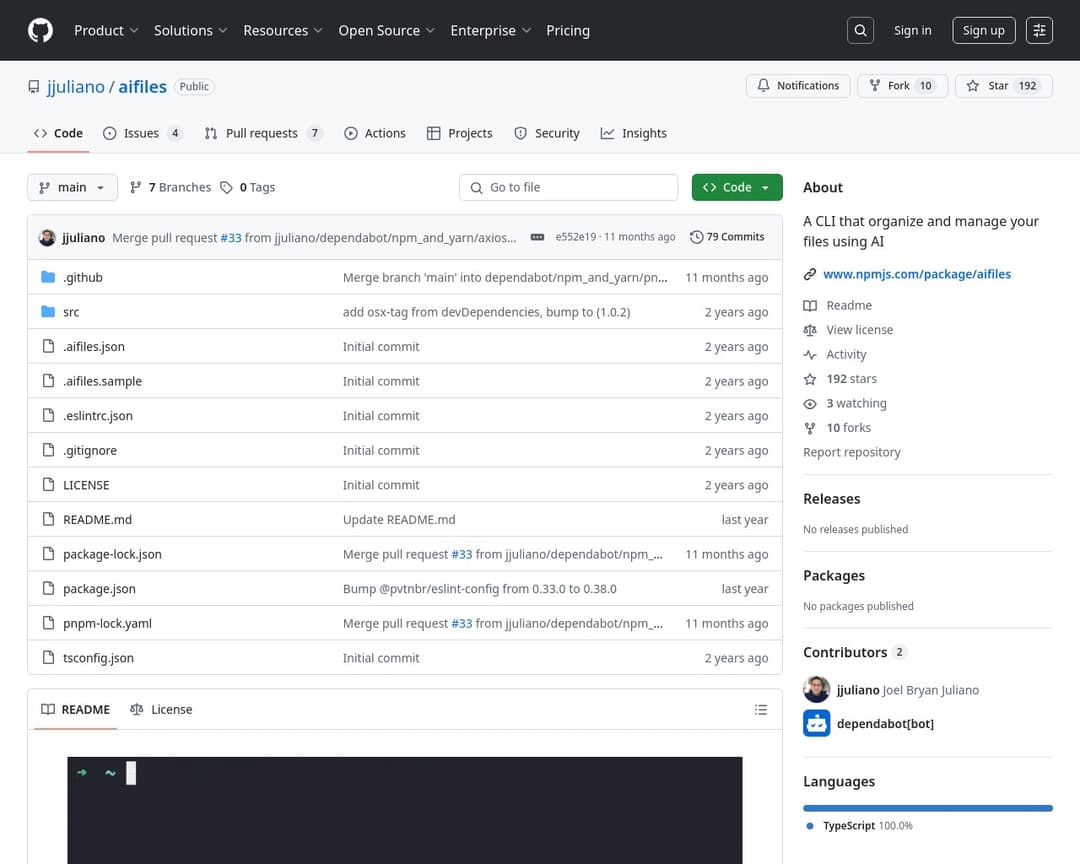This screenshot has height=864, width=1080.
Task: Click the e552e19 commit hash
Action: tap(576, 237)
